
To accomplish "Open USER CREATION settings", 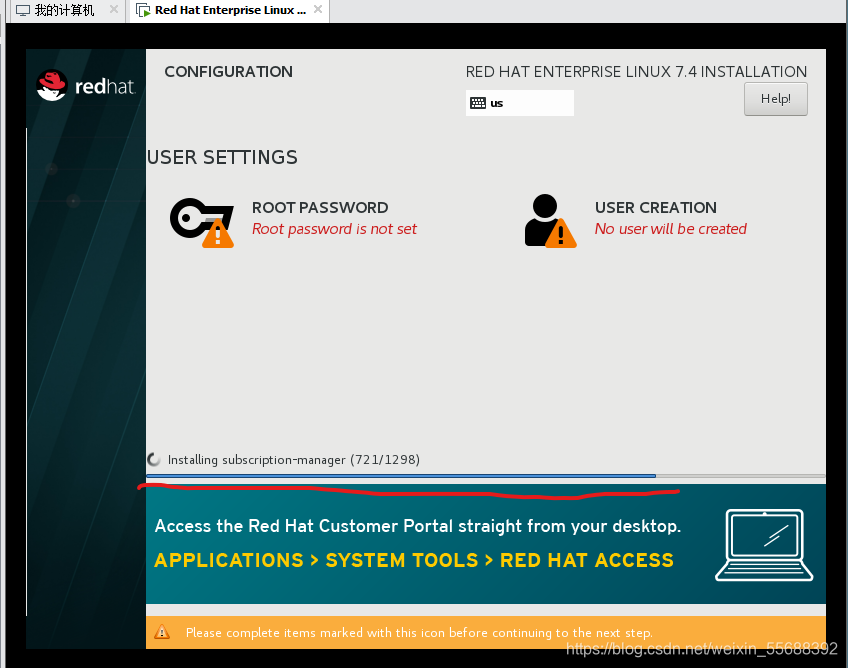I will click(x=635, y=221).
